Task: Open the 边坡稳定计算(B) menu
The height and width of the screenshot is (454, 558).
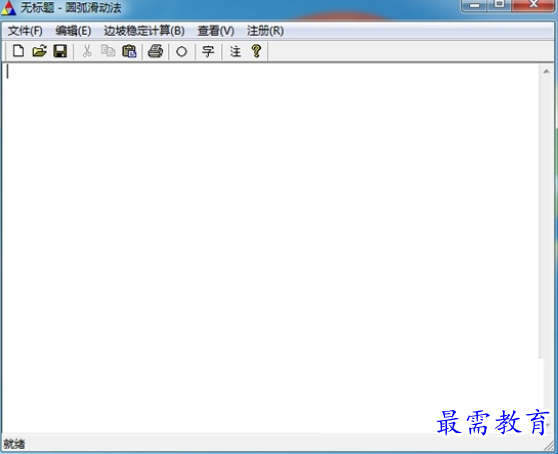Action: point(144,31)
